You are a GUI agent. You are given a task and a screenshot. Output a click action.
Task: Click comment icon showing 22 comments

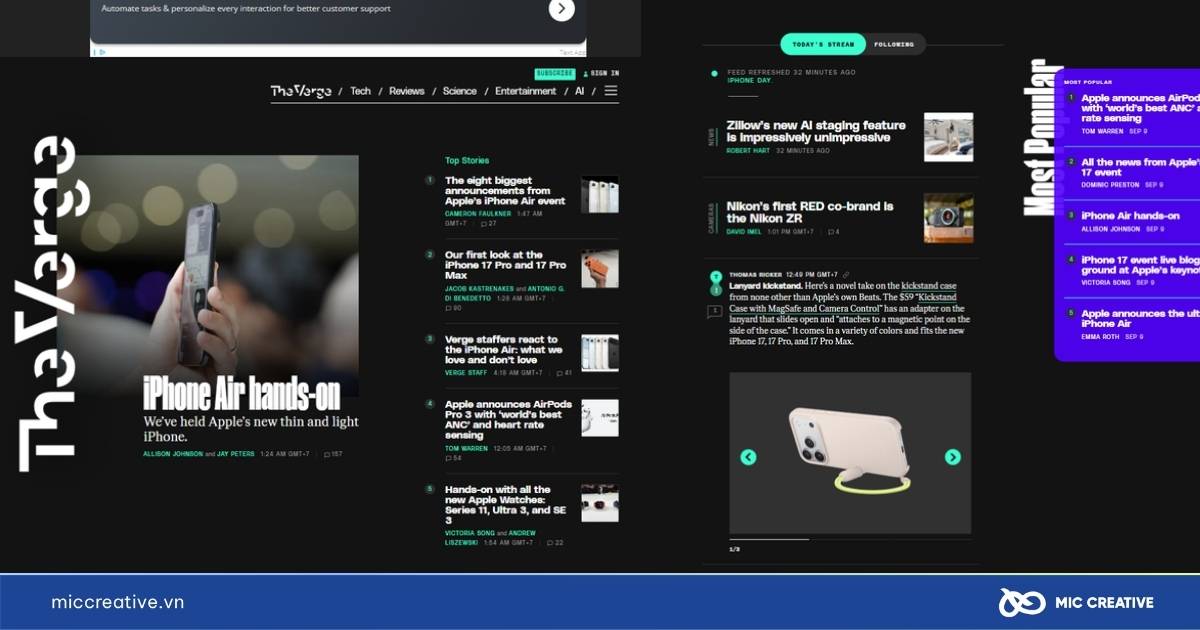(x=554, y=543)
